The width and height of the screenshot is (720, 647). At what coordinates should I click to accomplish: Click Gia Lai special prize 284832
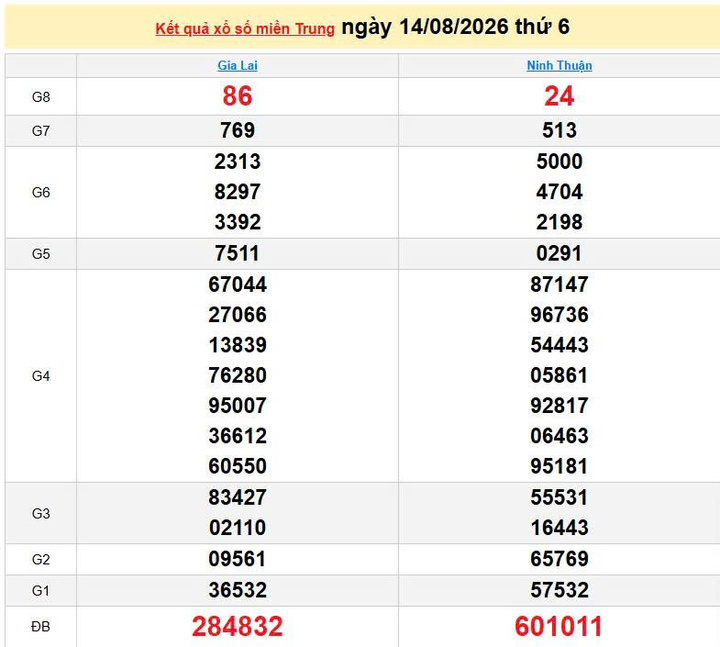(x=237, y=626)
